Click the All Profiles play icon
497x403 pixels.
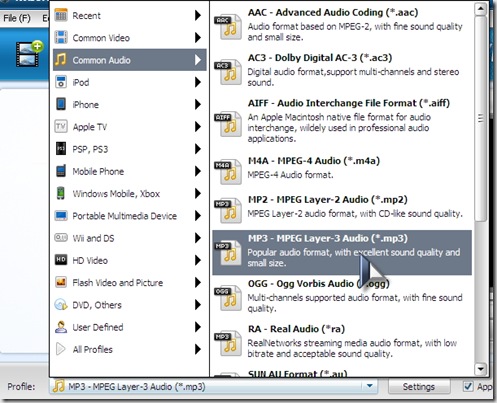(61, 349)
